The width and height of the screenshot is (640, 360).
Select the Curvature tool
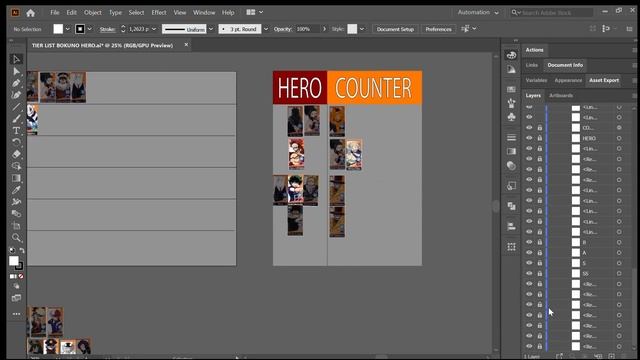[x=16, y=95]
